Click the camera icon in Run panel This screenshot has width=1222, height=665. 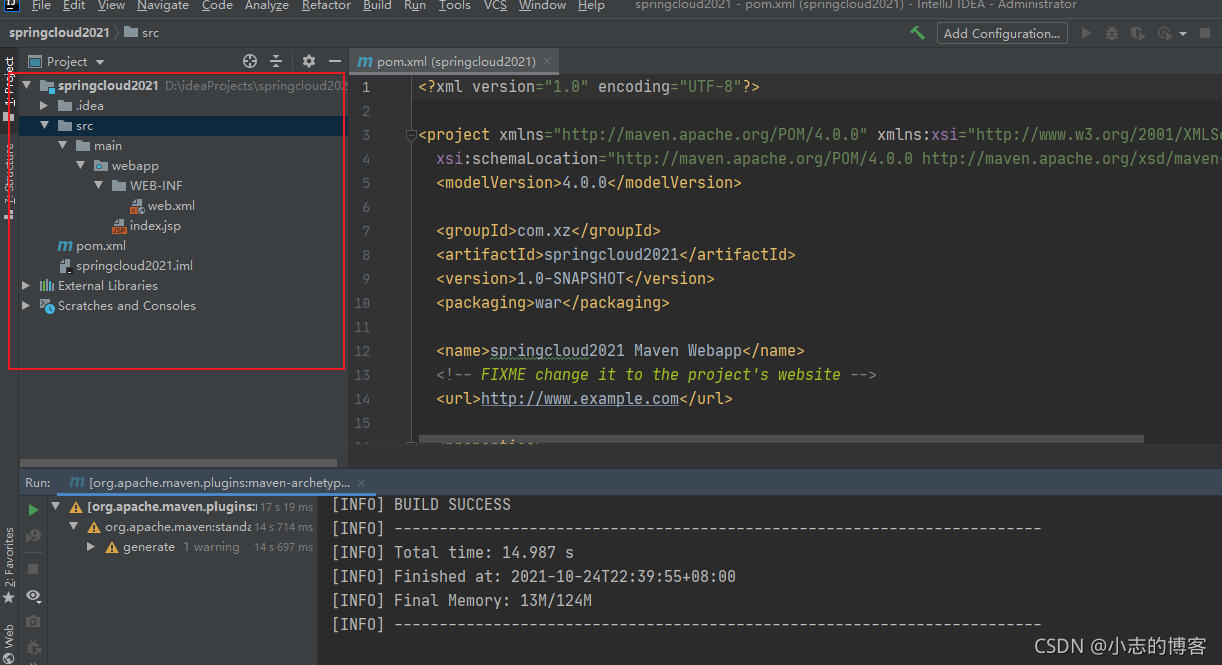pyautogui.click(x=33, y=622)
